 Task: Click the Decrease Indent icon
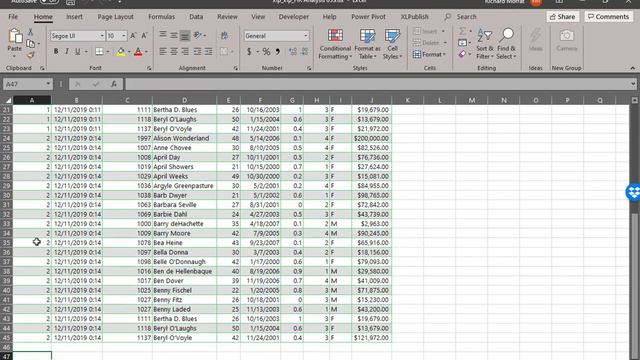point(198,51)
